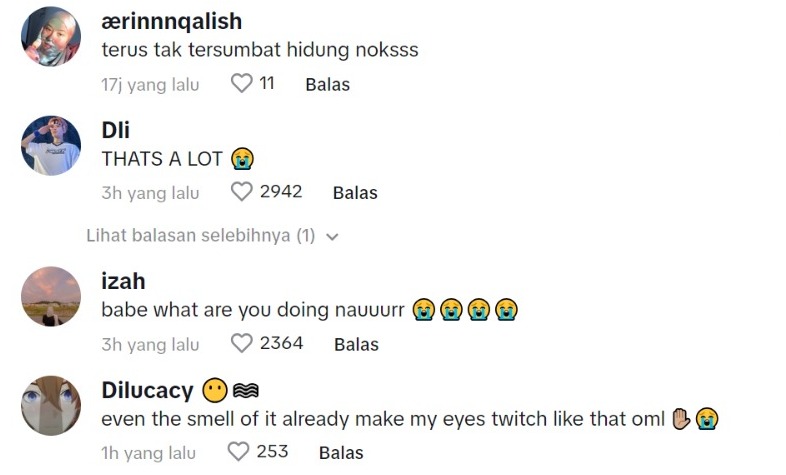The width and height of the screenshot is (786, 475).
Task: Visit the Dli username link
Action: (x=116, y=130)
